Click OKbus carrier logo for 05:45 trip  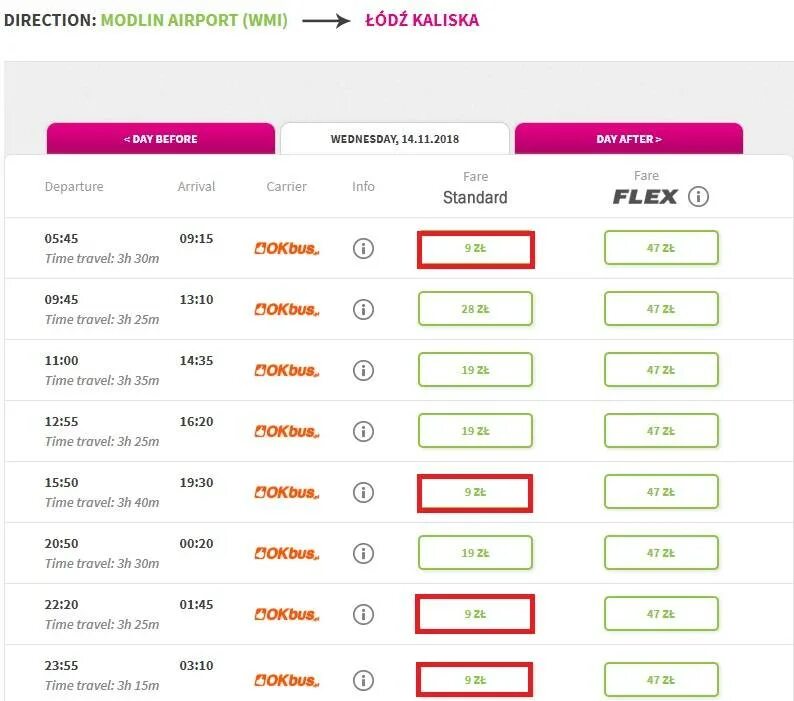tap(286, 249)
